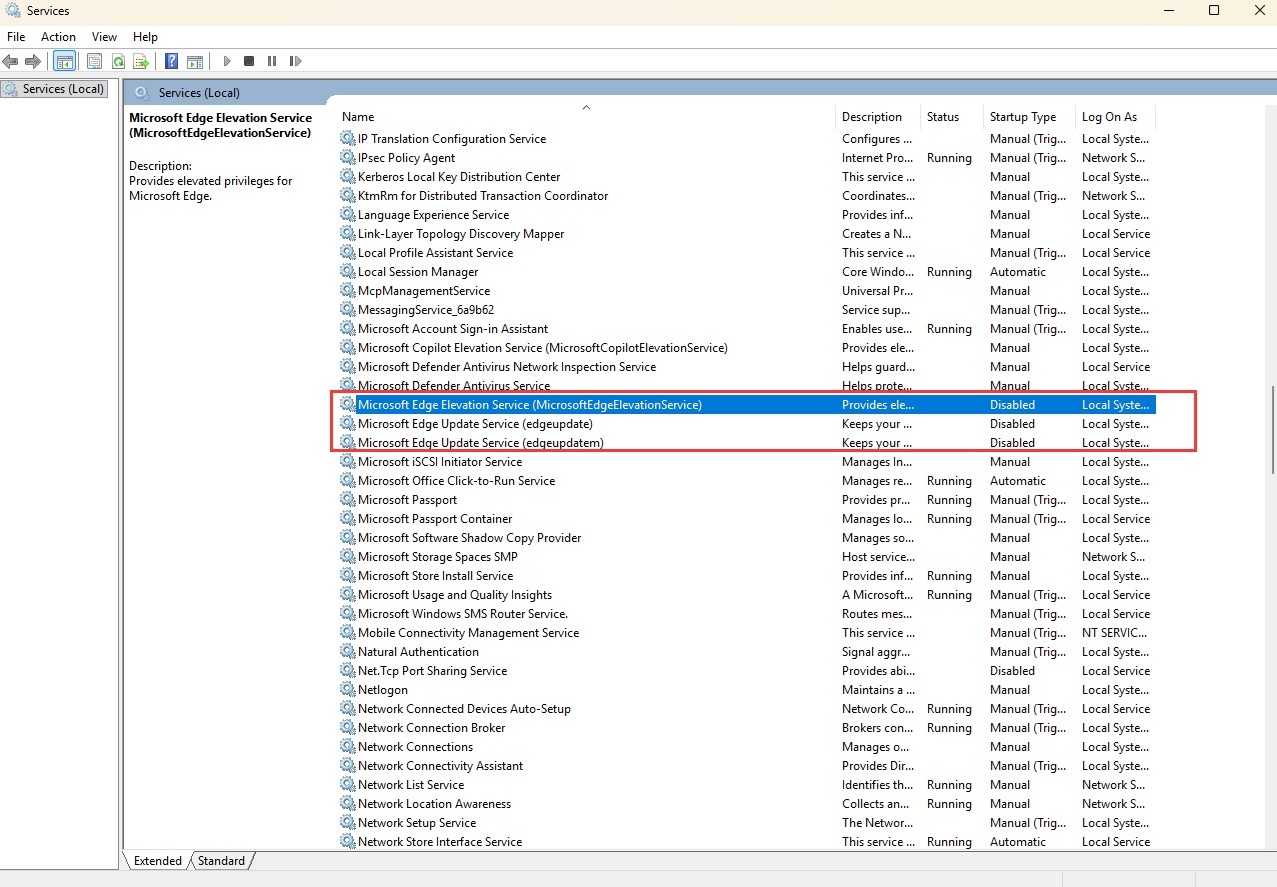
Task: Click the Stop Service square icon
Action: pos(249,61)
